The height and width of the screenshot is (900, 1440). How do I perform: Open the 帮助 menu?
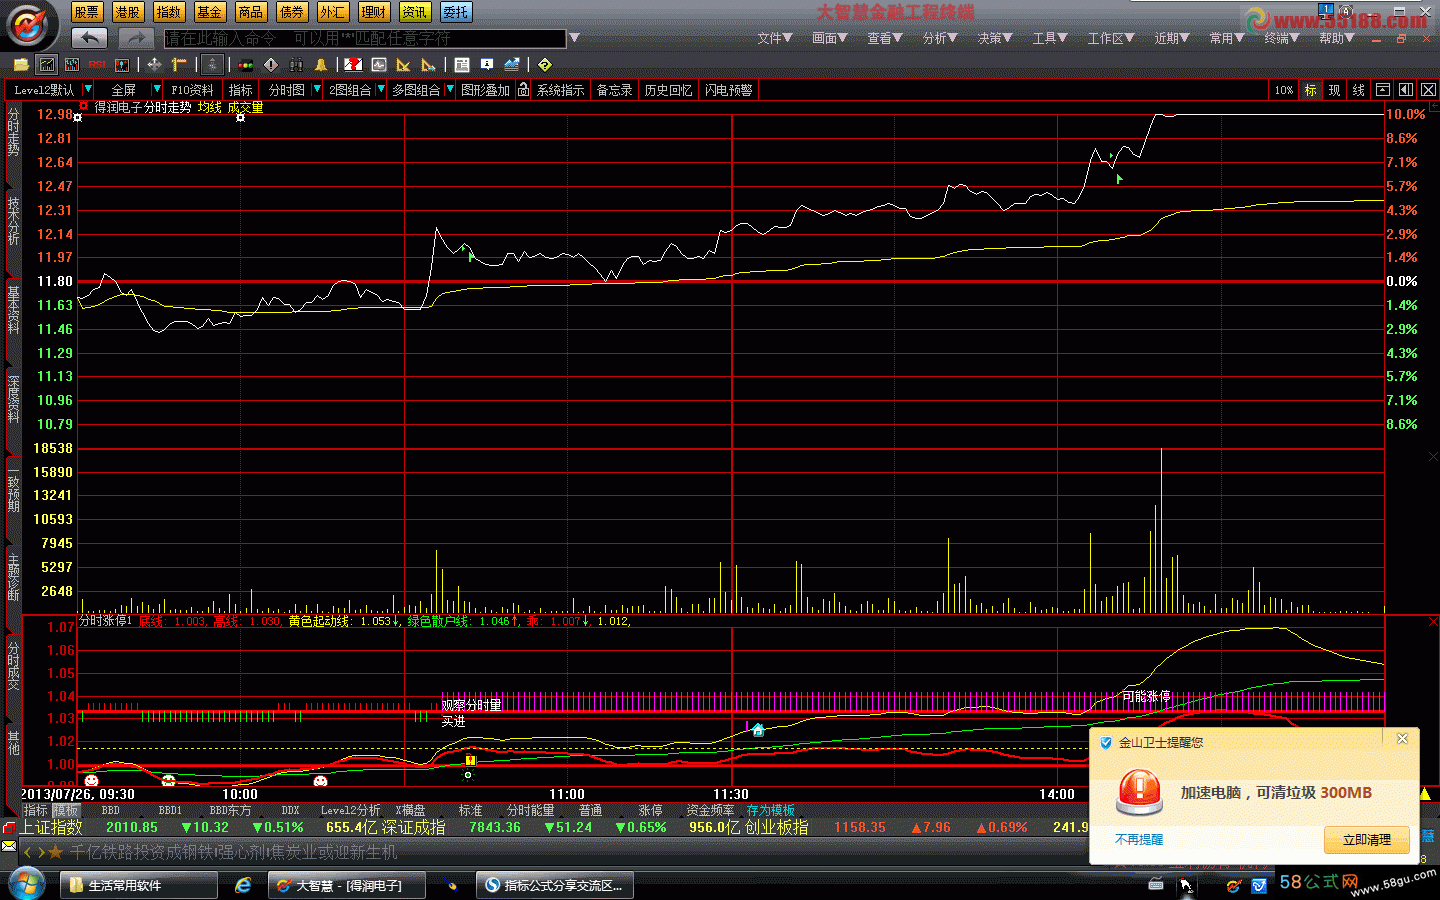pyautogui.click(x=1337, y=38)
